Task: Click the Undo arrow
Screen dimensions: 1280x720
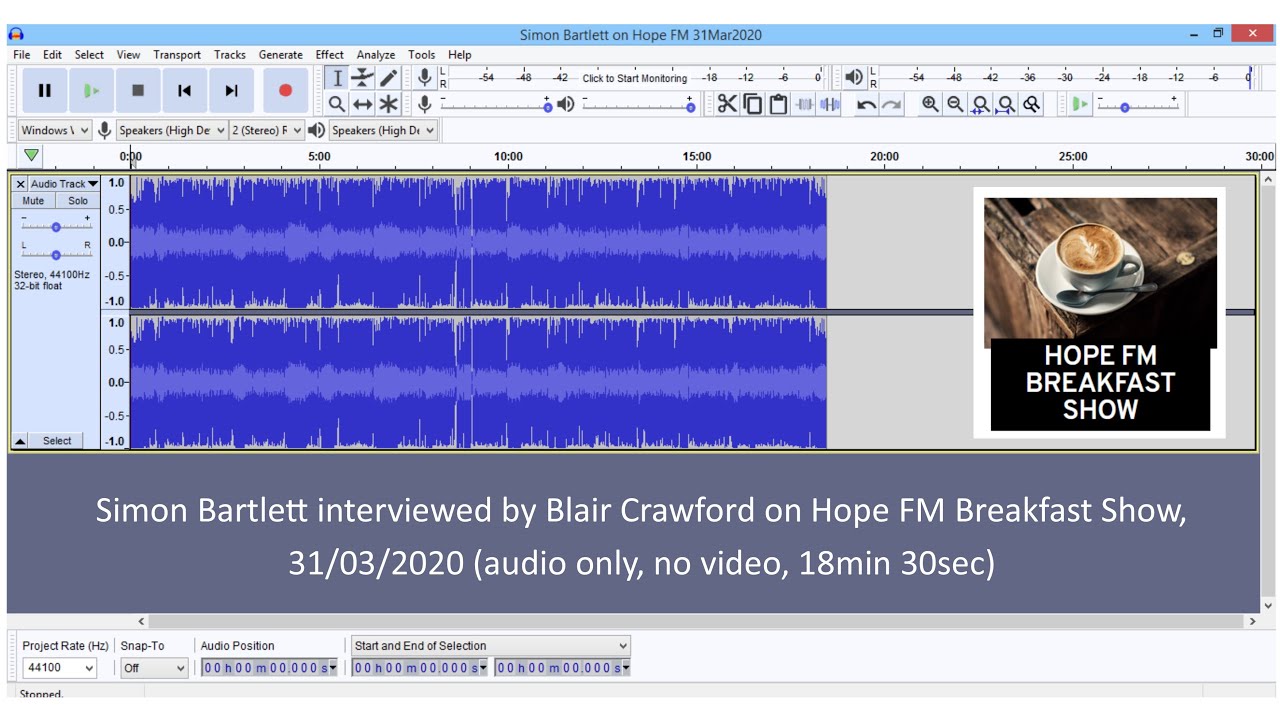Action: click(867, 104)
